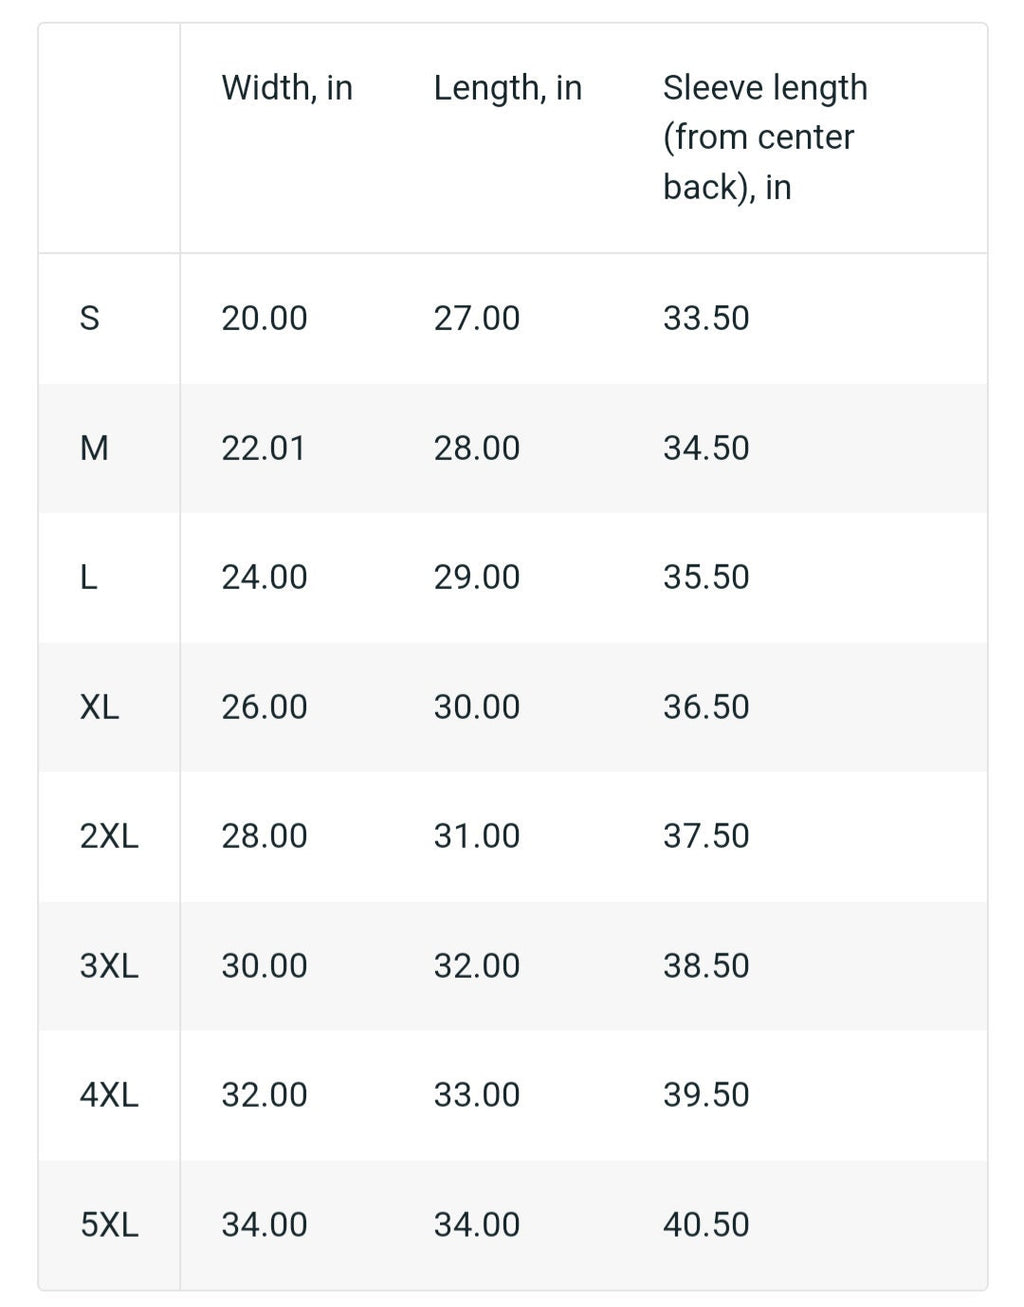
Task: Click the Width, in column header
Action: [287, 88]
